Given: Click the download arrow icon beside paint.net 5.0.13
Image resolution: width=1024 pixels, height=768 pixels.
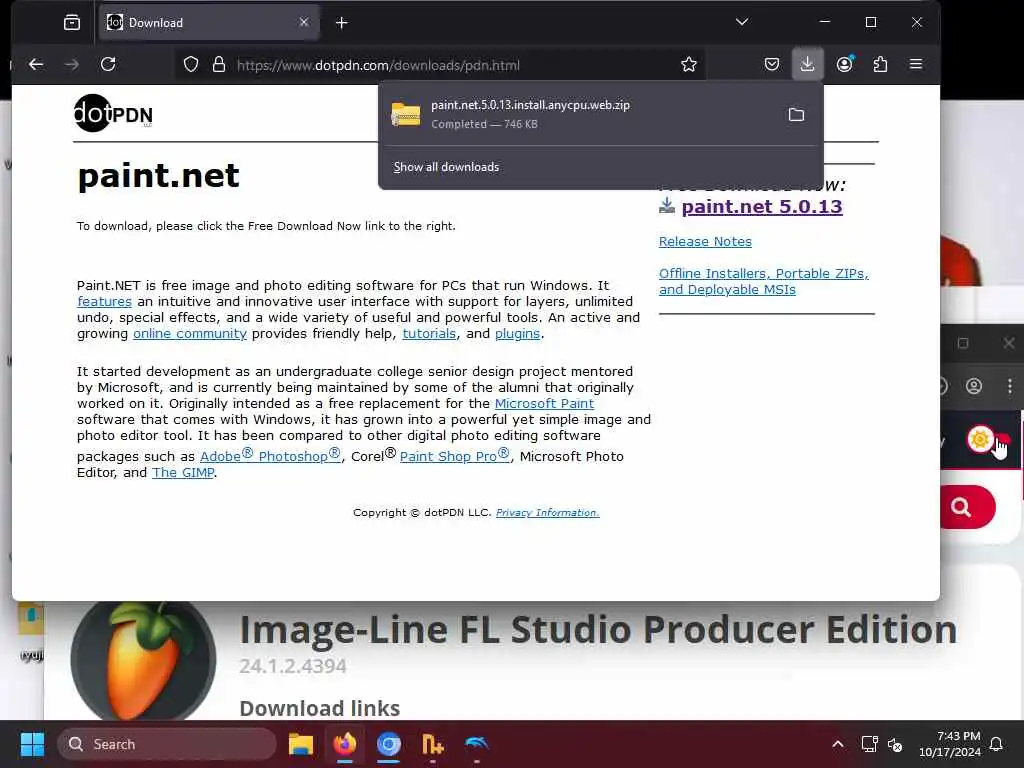Looking at the screenshot, I should [x=667, y=206].
